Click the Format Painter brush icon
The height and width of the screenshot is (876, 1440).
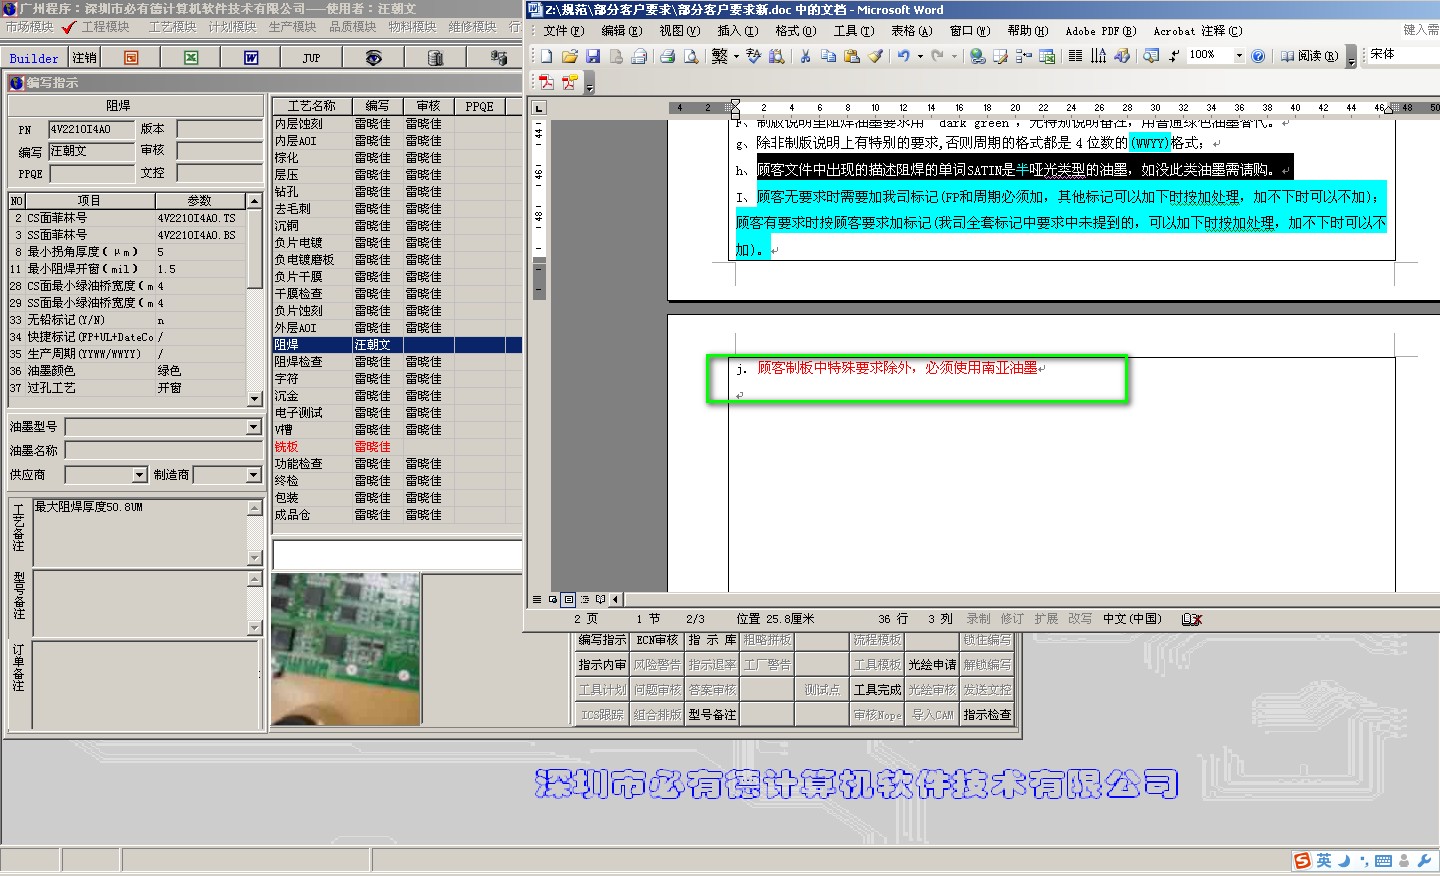coord(876,56)
